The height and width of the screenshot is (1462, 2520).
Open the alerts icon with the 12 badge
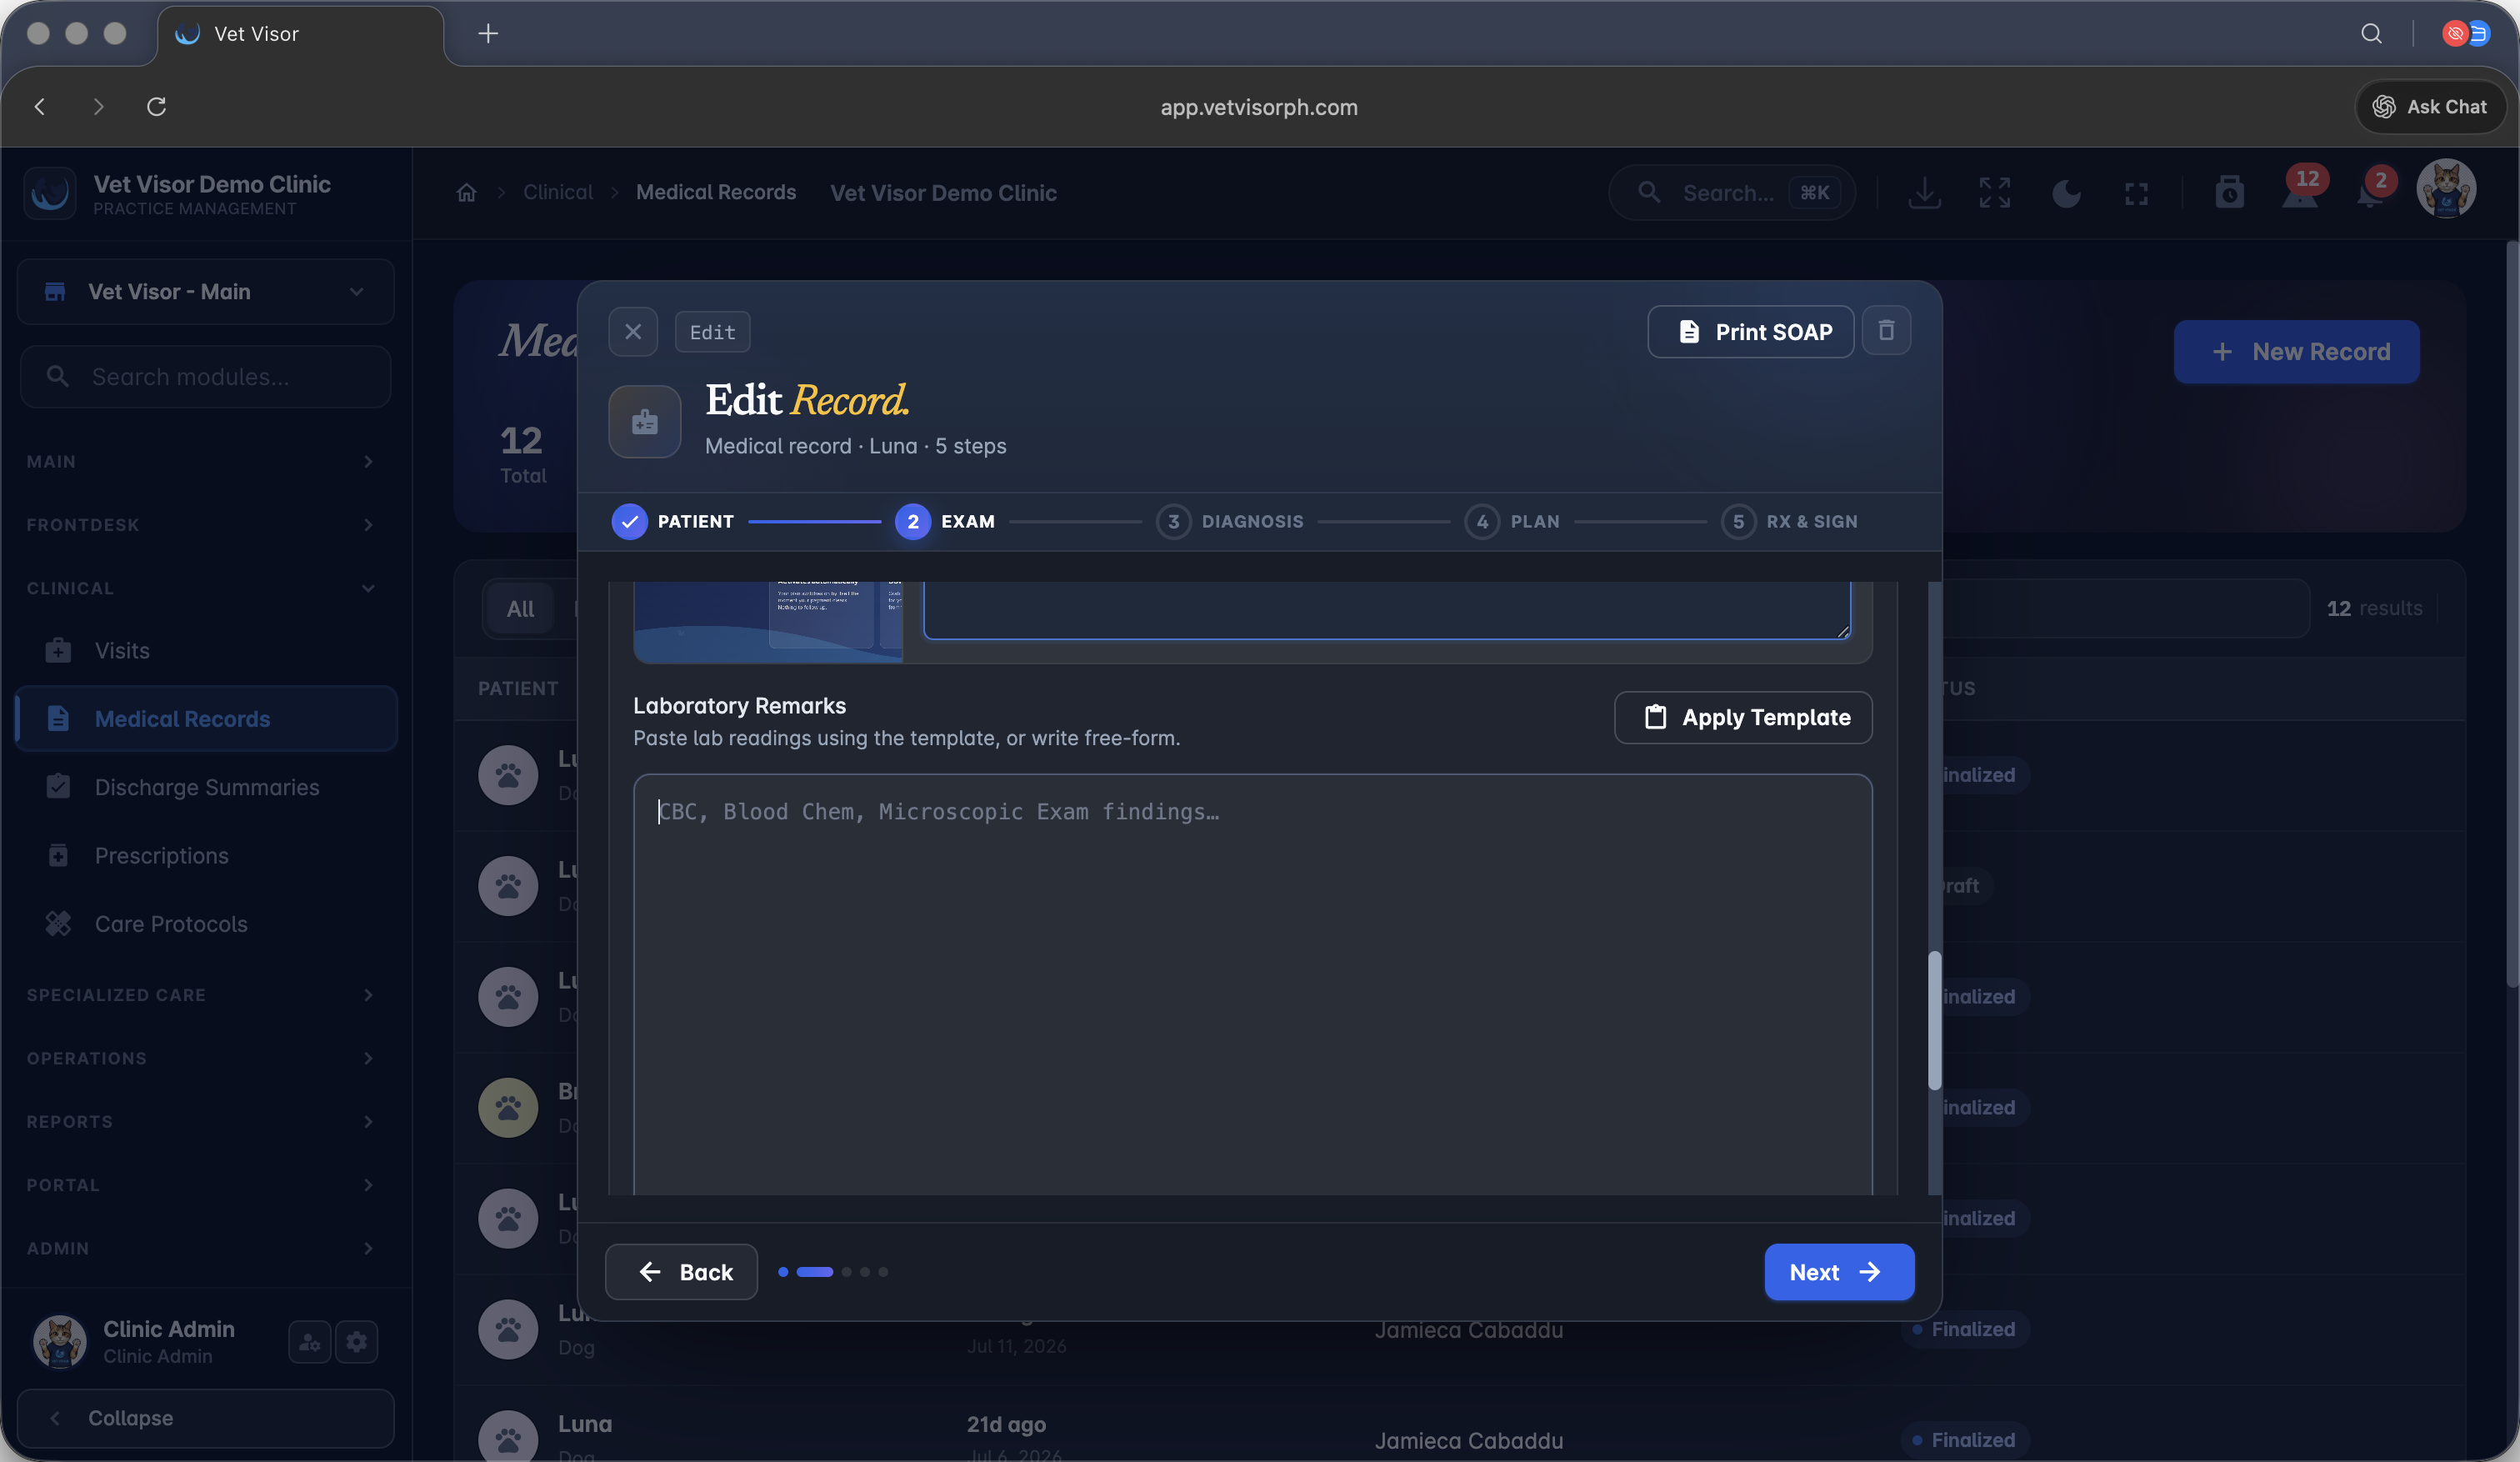point(2300,190)
